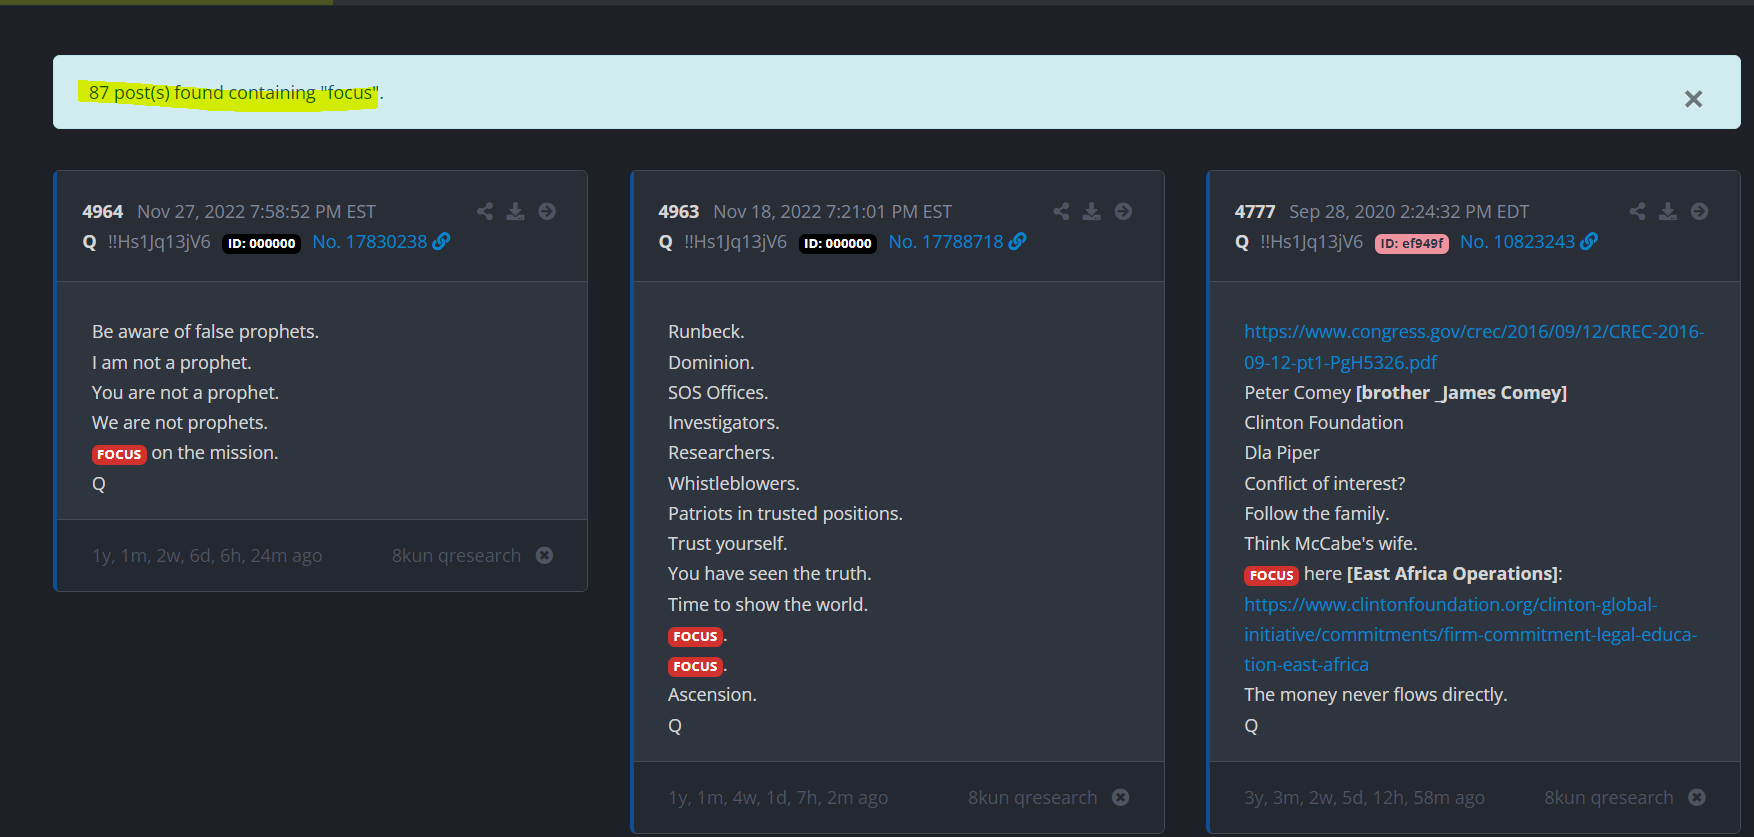Click 'The money never flows directly.' line
This screenshot has height=837, width=1754.
[x=1375, y=694]
